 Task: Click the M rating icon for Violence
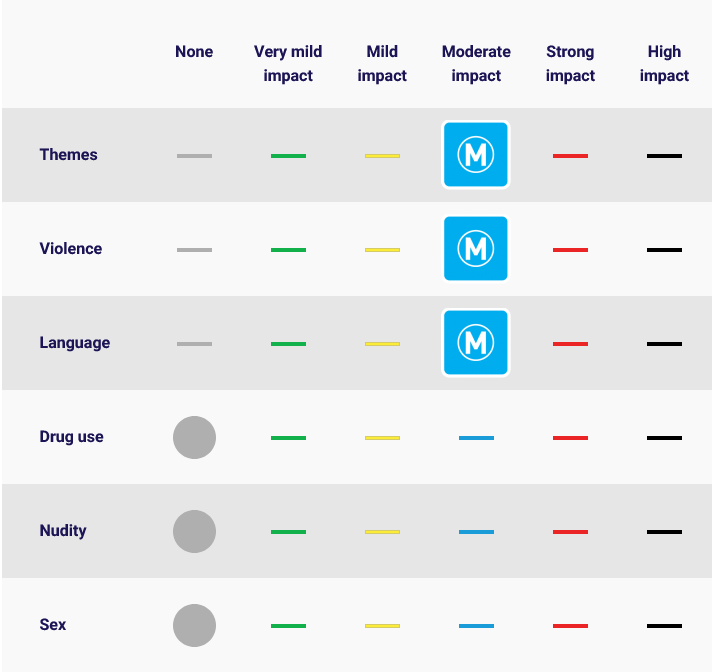point(476,249)
